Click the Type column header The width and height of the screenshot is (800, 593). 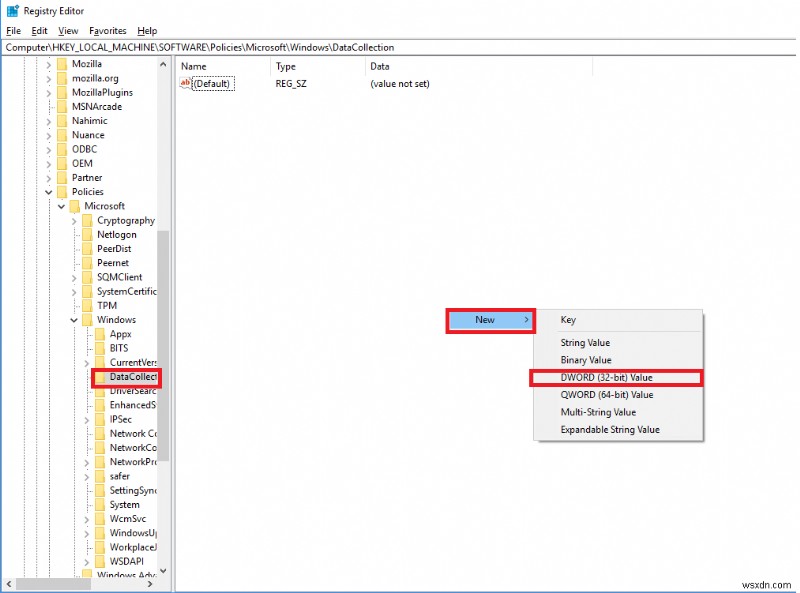pyautogui.click(x=287, y=66)
